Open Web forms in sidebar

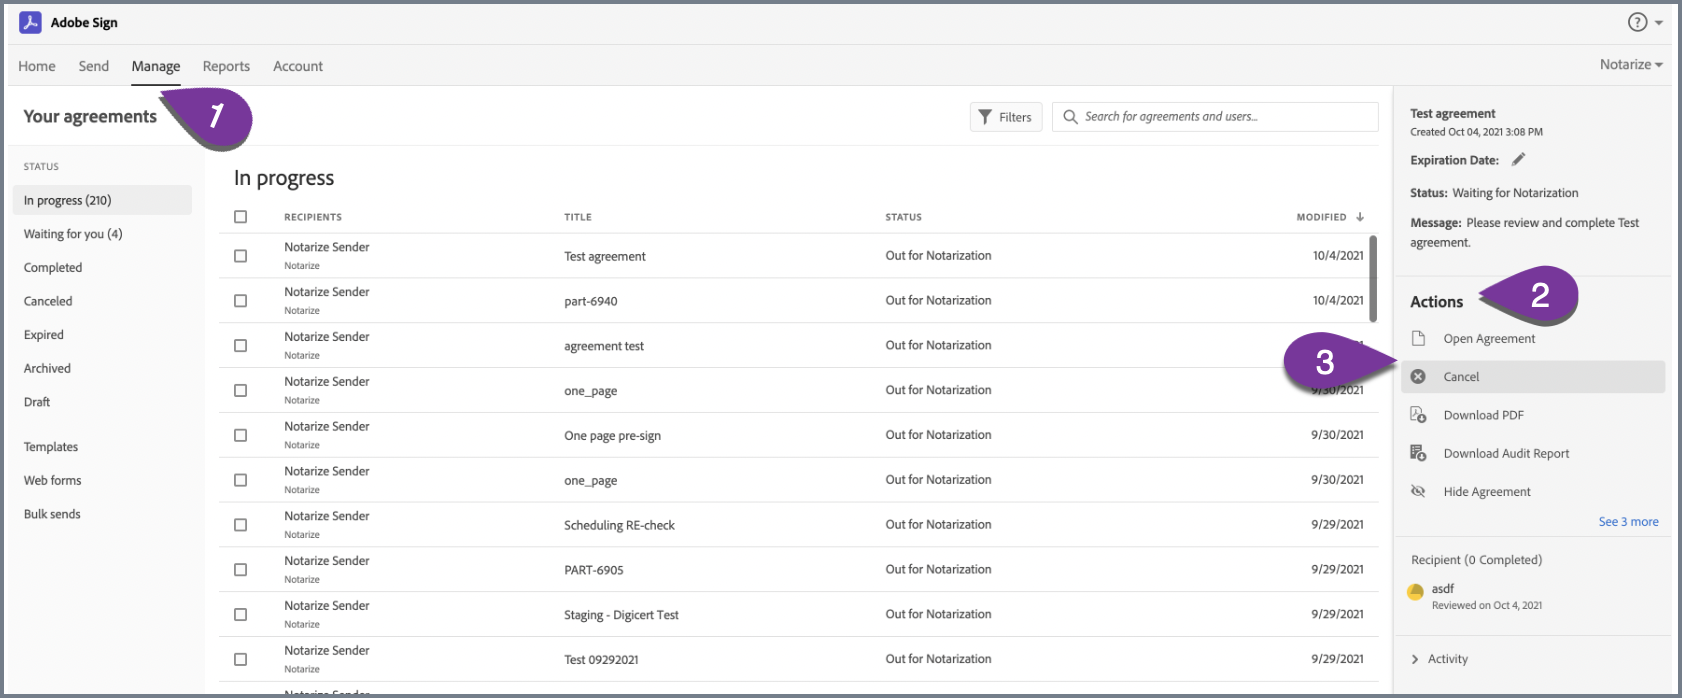coord(53,480)
